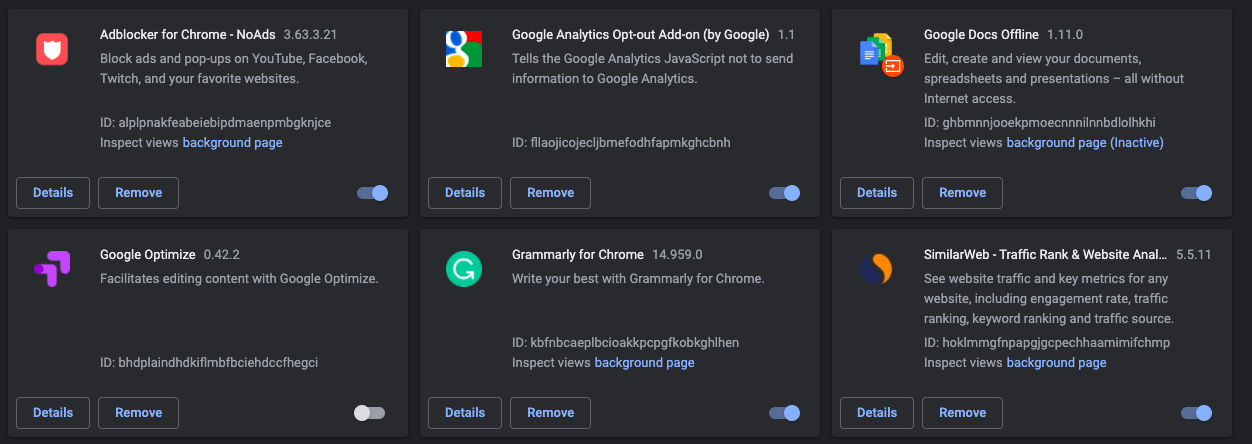The image size is (1252, 444).
Task: Open Details for Grammarly for Chrome
Action: click(x=465, y=413)
